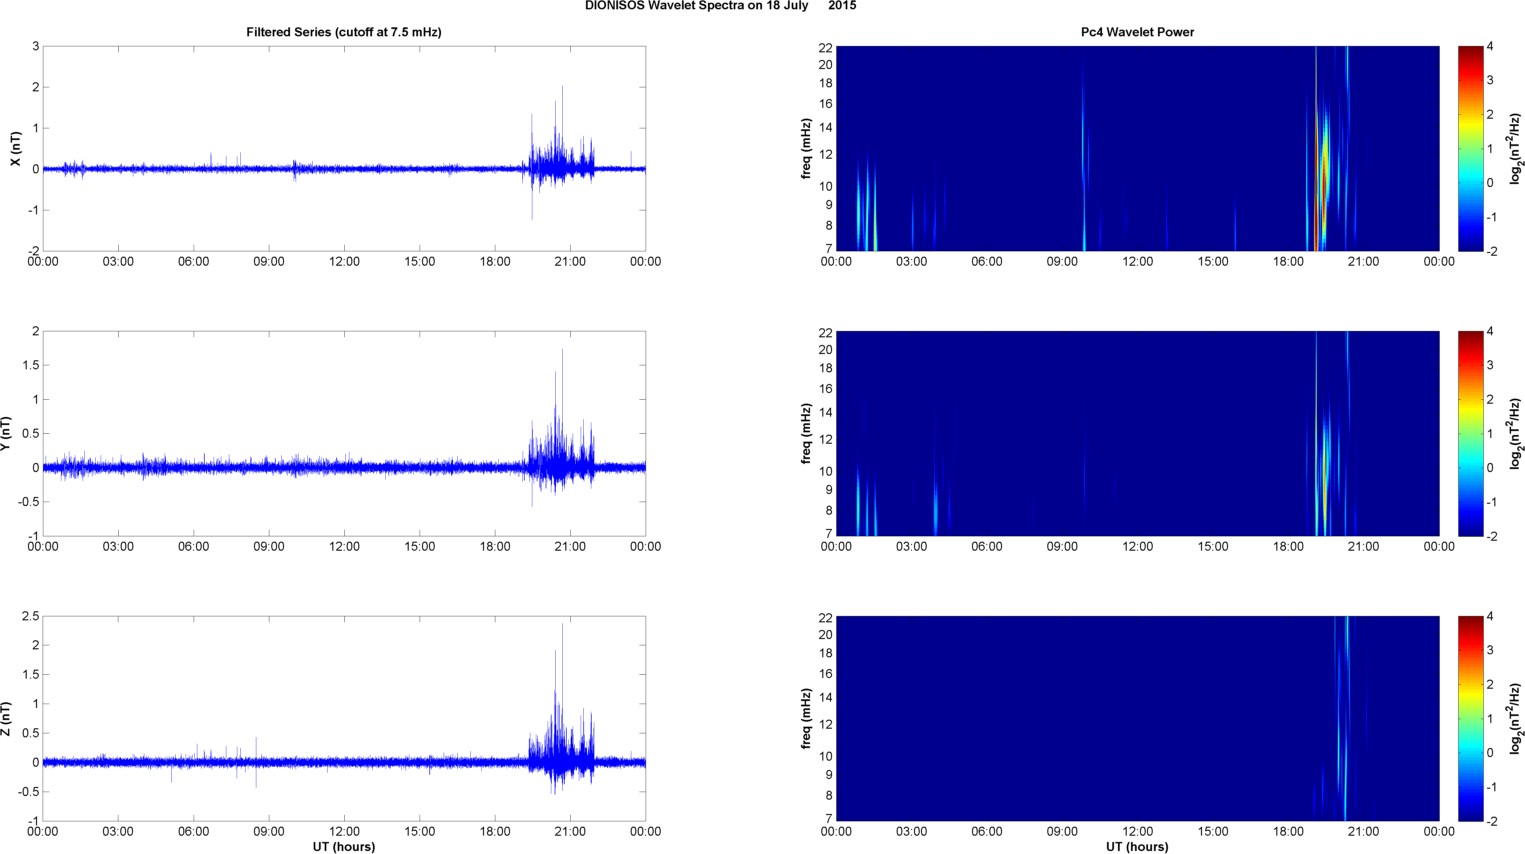Viewport: 1525px width, 854px height.
Task: Click "log2(nT²/Hz)" label beside the top colorbar
Action: point(1516,149)
